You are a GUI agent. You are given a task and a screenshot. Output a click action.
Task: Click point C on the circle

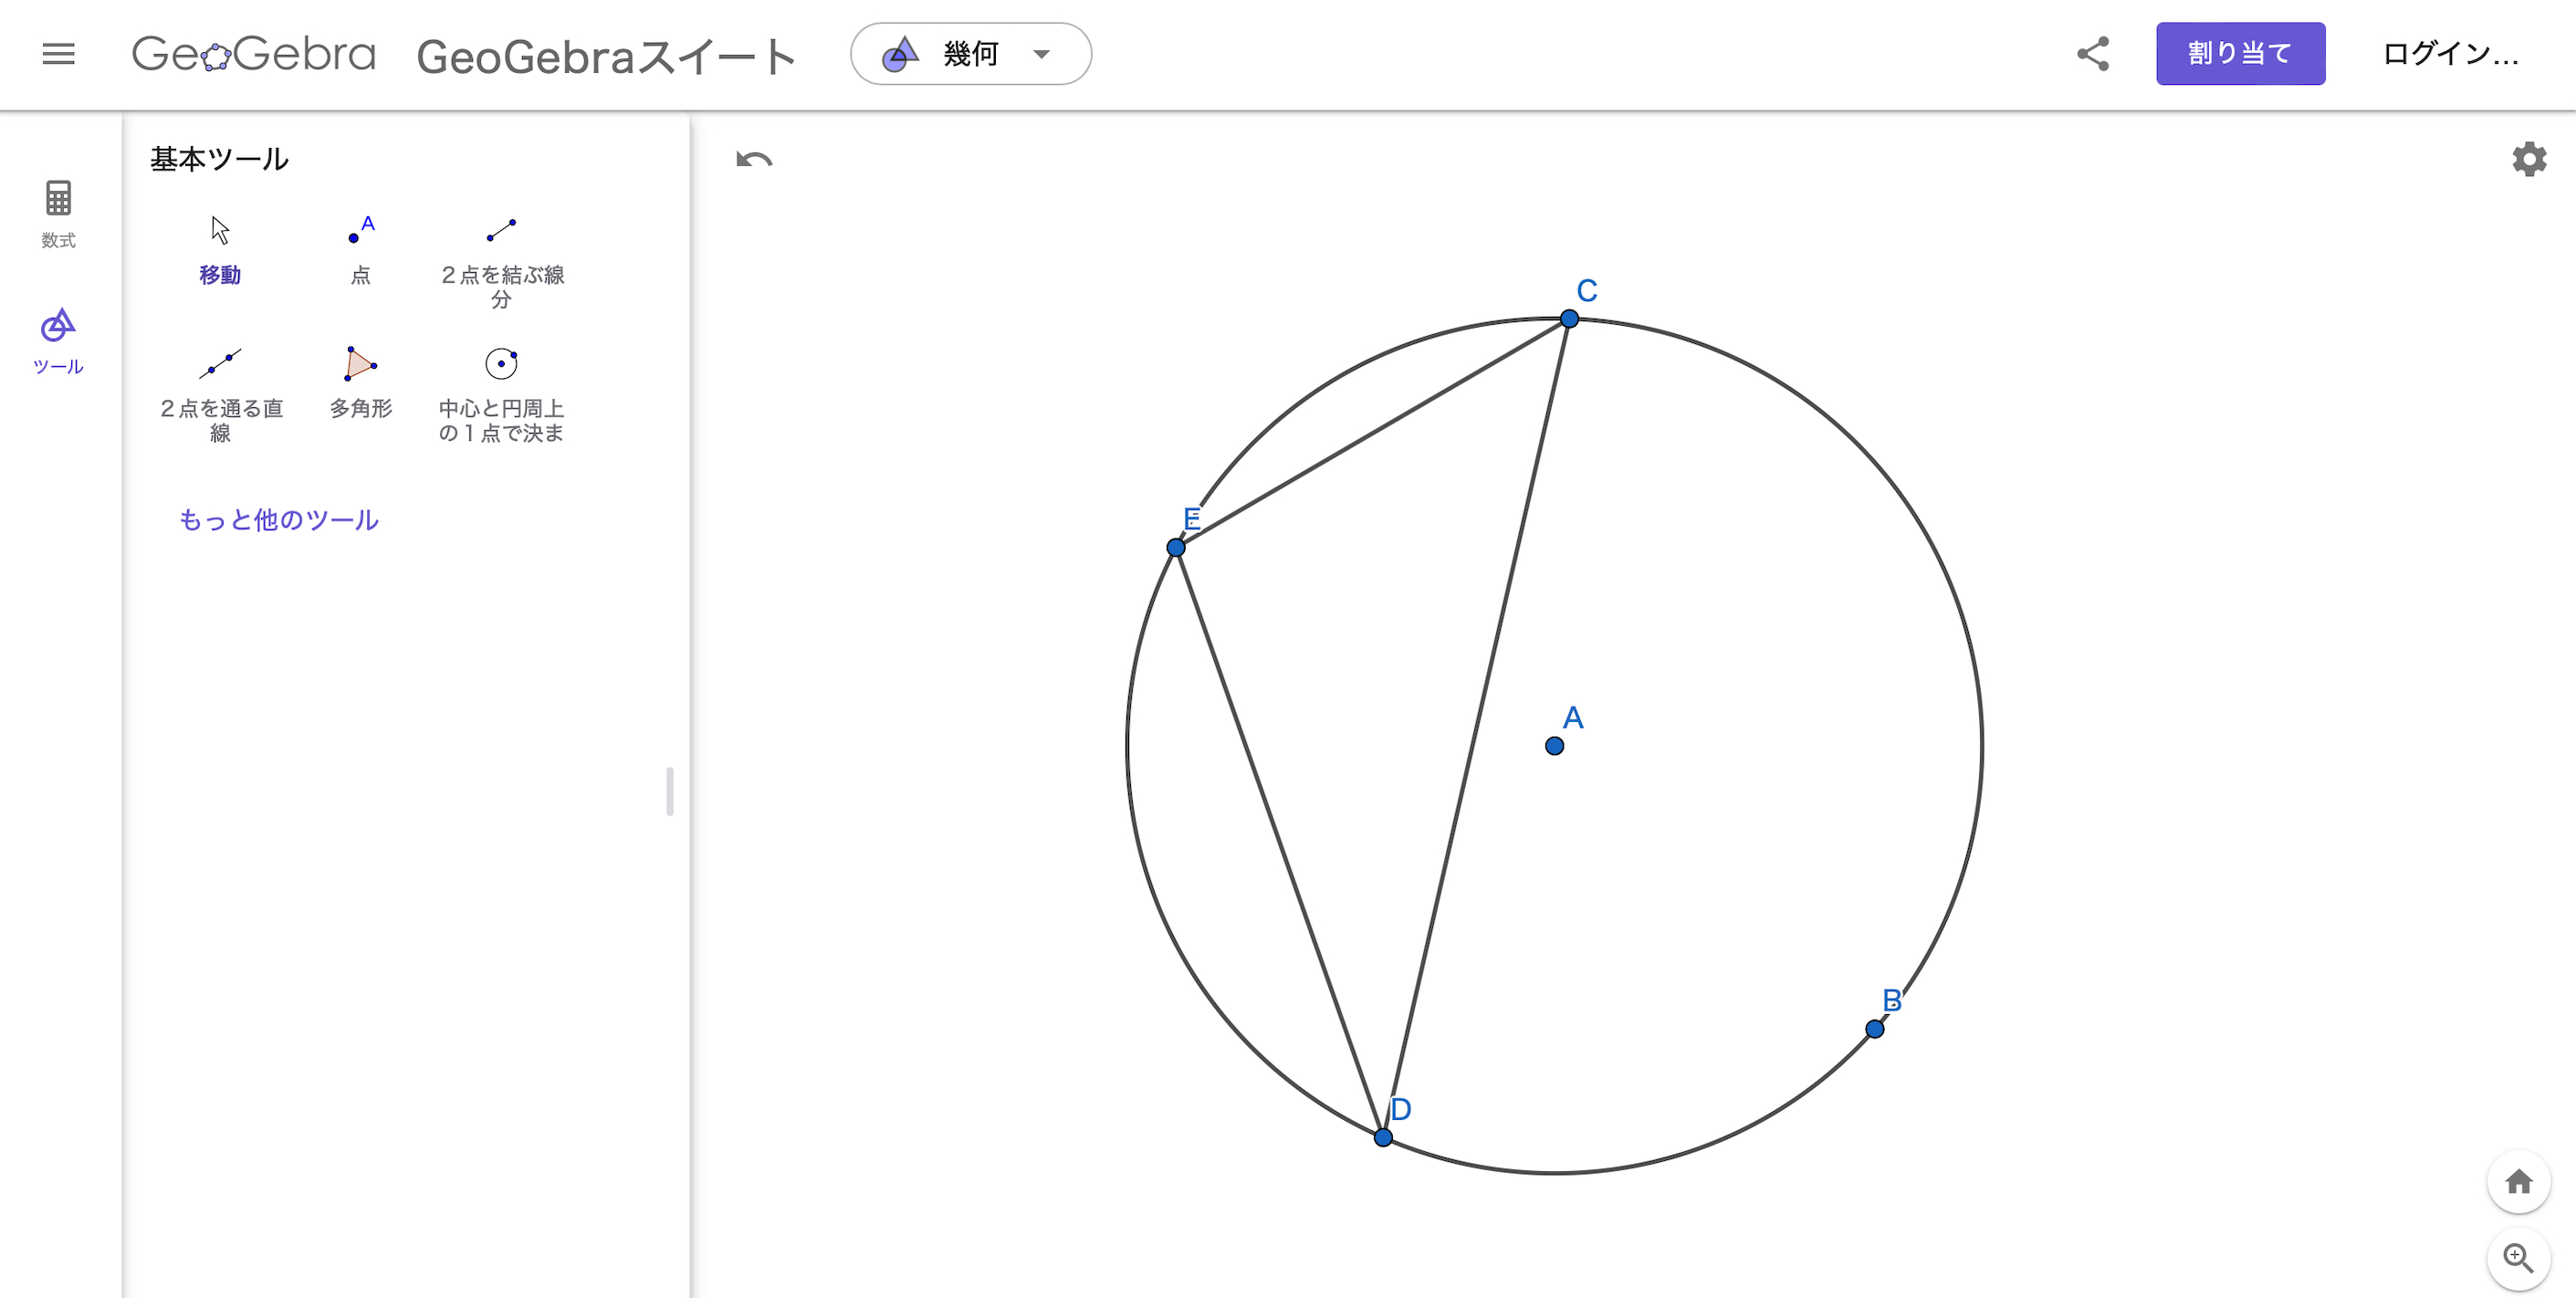coord(1569,319)
